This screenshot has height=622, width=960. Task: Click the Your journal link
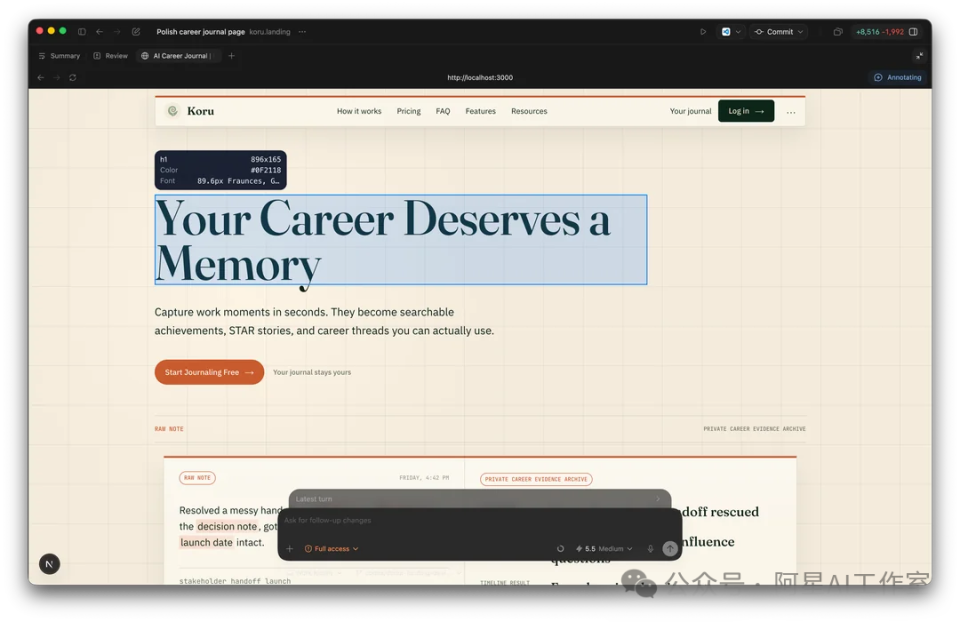pyautogui.click(x=690, y=111)
